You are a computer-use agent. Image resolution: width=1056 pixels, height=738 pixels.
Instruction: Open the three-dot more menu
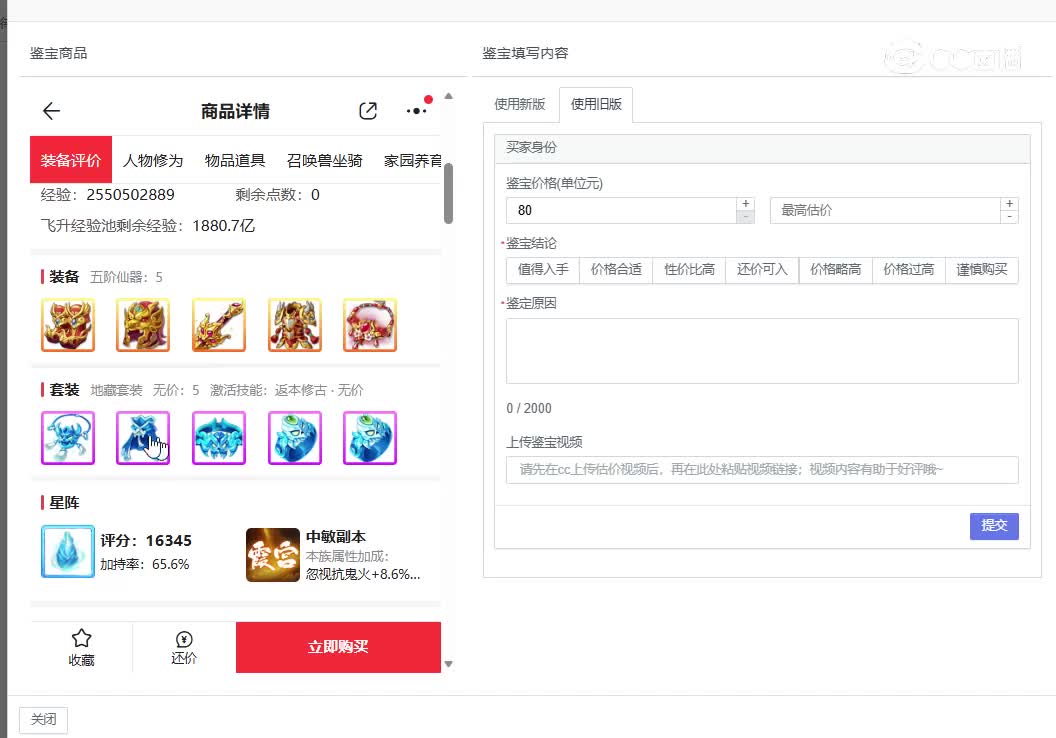(417, 111)
